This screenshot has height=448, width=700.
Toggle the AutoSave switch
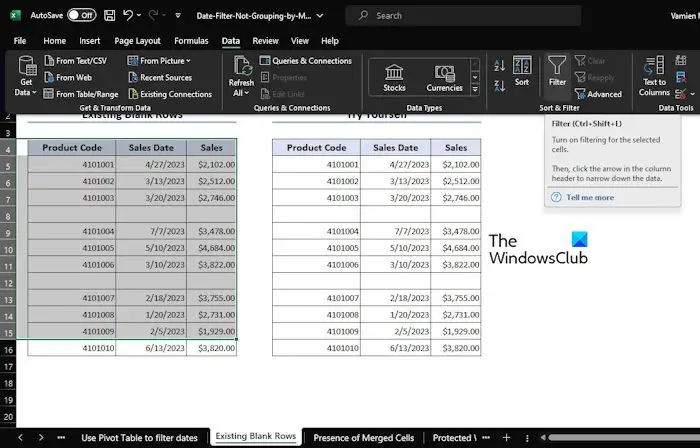(81, 15)
